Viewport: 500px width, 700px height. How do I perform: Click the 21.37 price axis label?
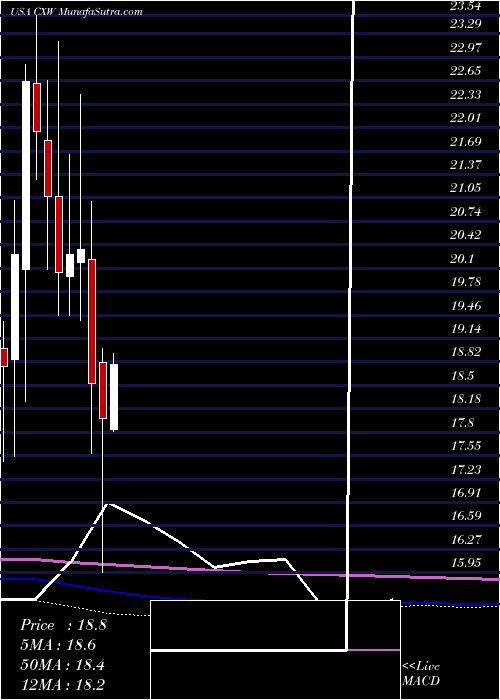click(x=465, y=165)
